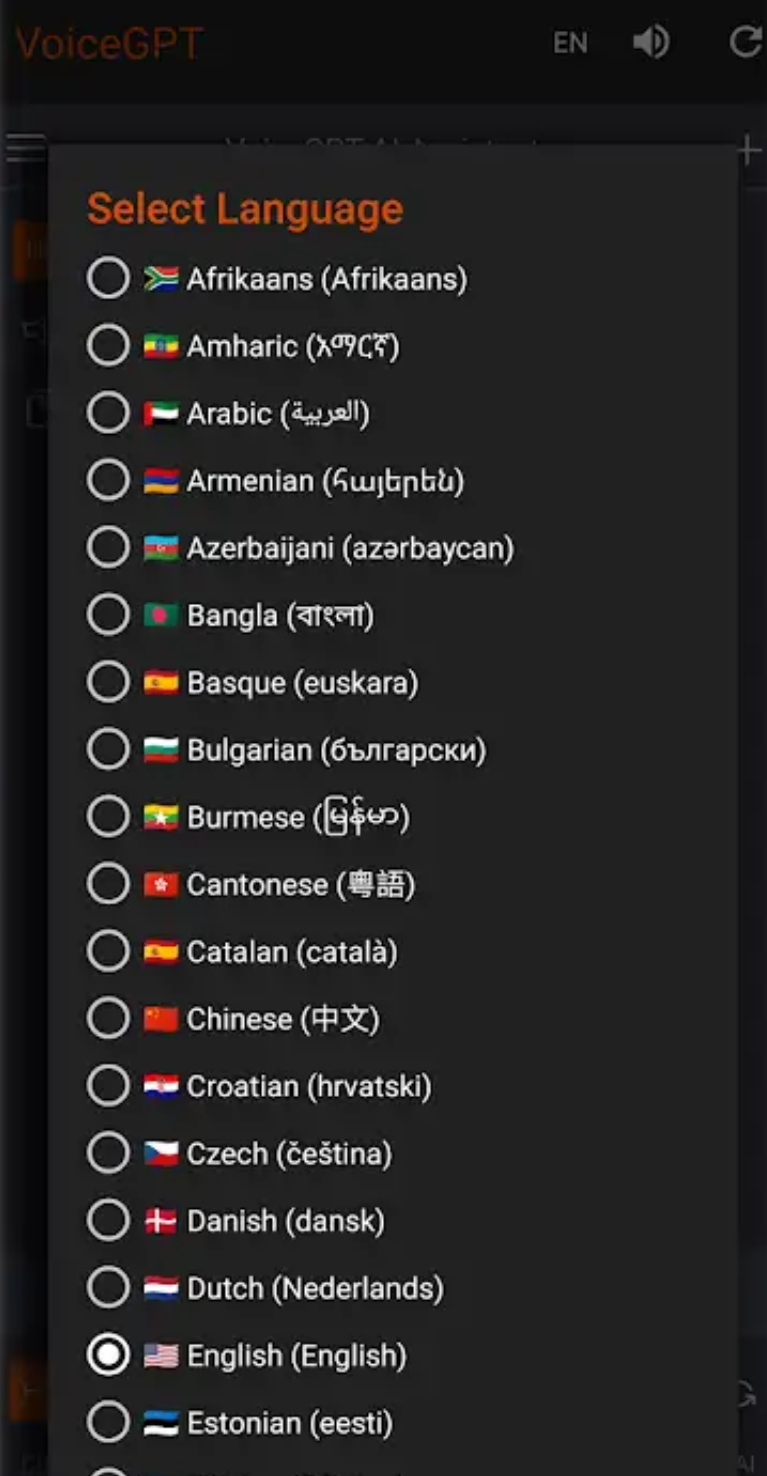Click the VoiceGPT title

point(110,43)
